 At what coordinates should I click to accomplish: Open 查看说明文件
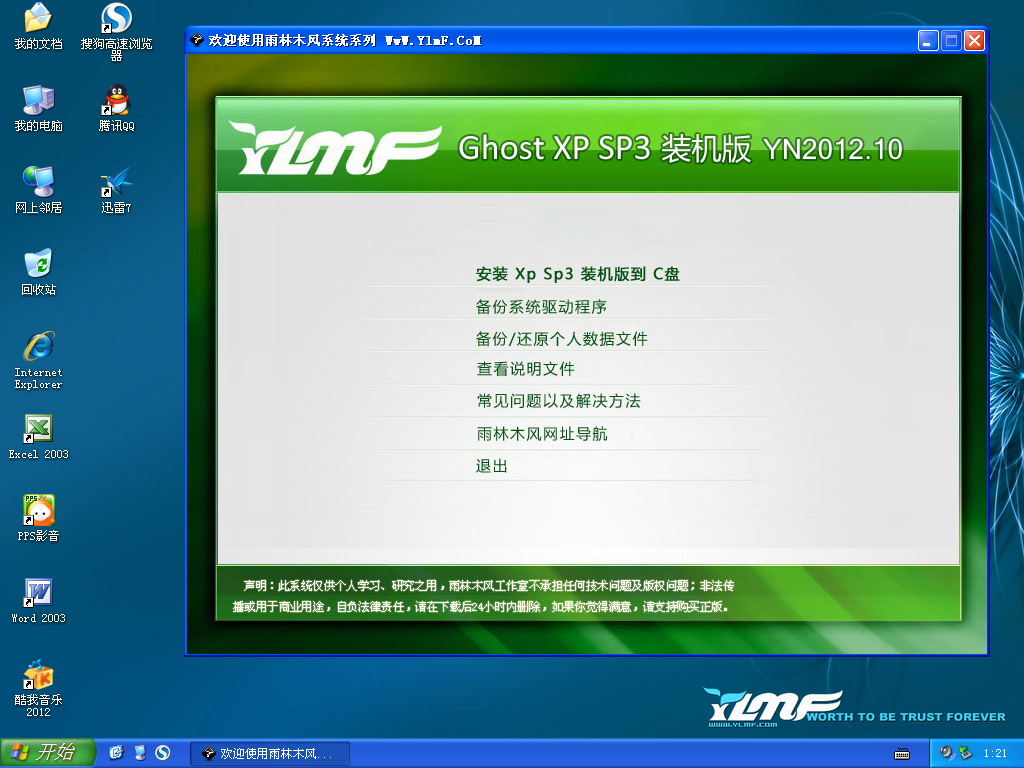click(525, 369)
